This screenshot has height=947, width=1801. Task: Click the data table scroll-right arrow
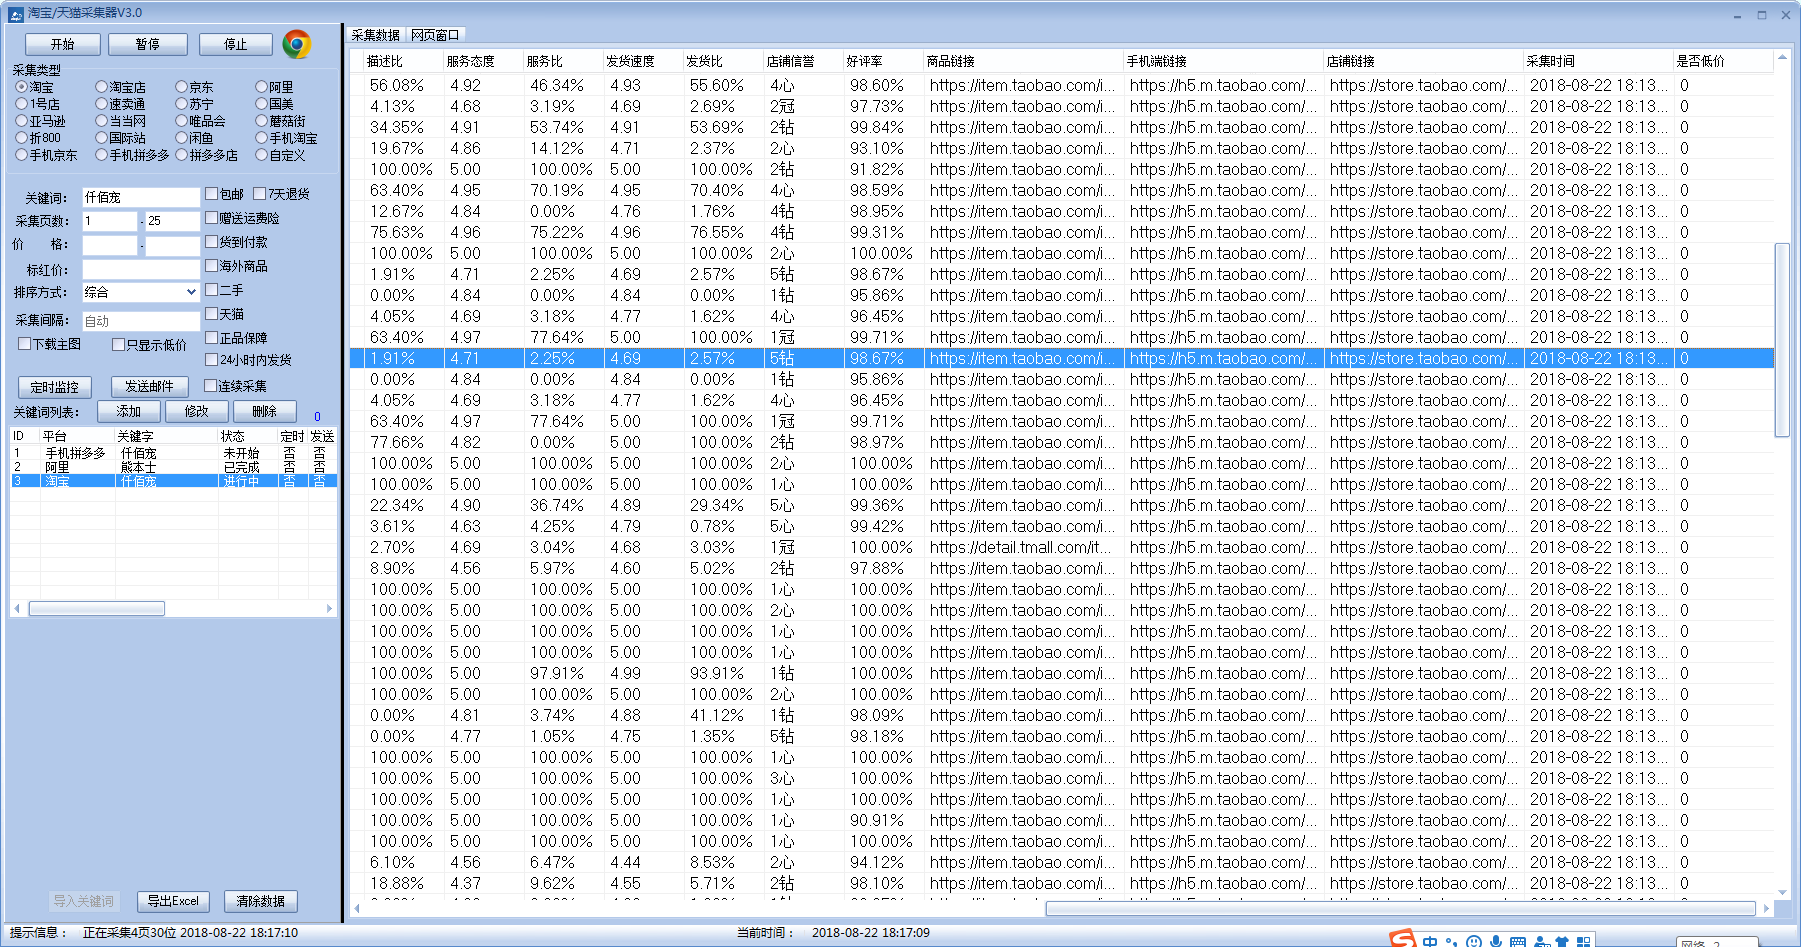click(1767, 908)
